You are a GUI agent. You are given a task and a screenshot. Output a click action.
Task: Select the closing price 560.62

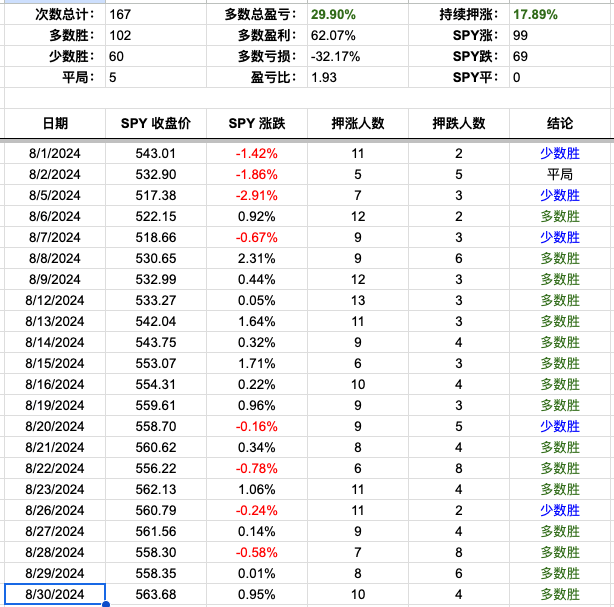pyautogui.click(x=156, y=447)
